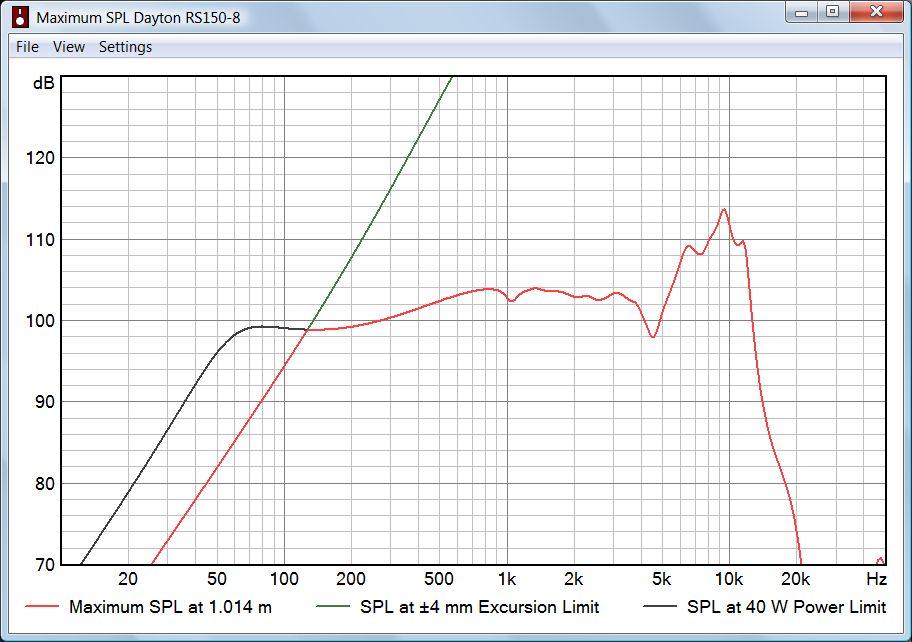Image resolution: width=912 pixels, height=642 pixels.
Task: Click the 100 value on dB axis
Action: click(40, 320)
